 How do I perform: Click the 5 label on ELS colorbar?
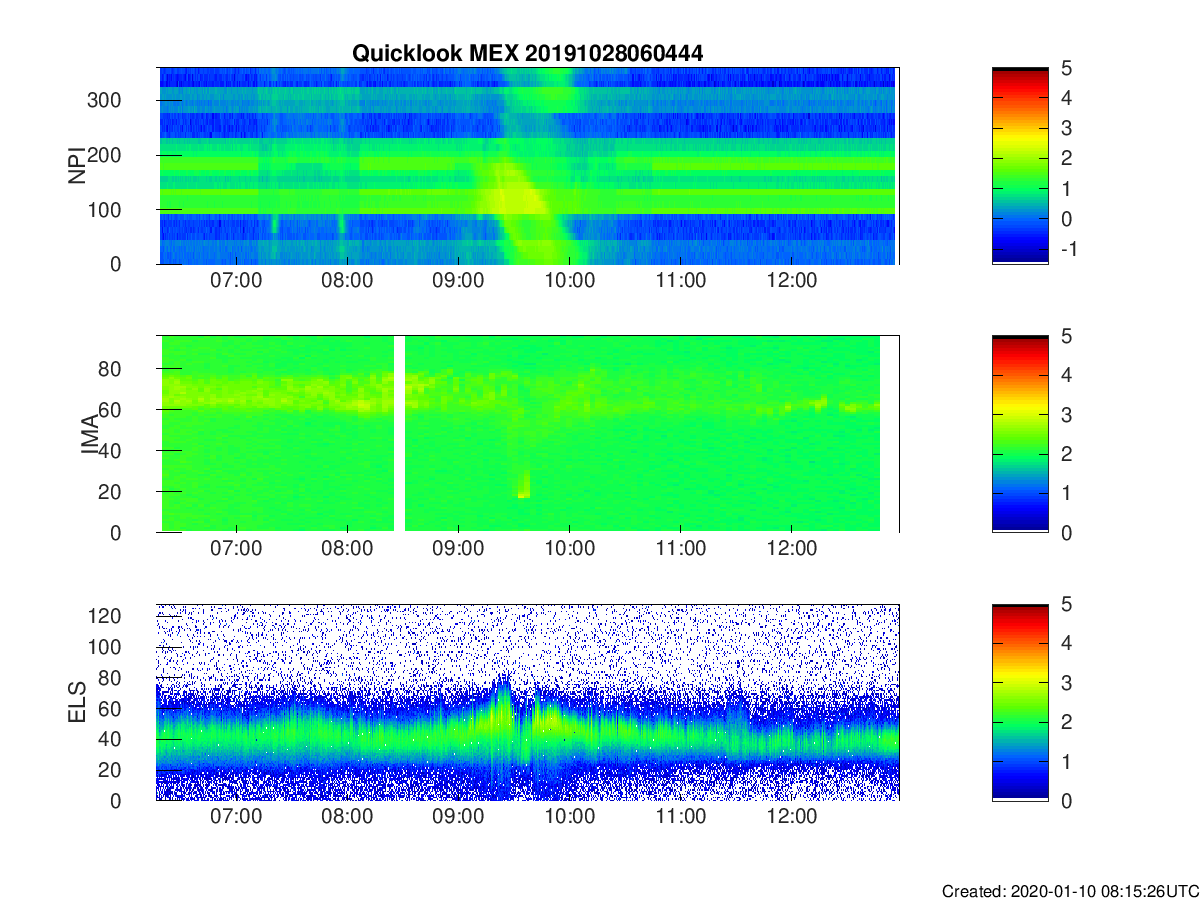pos(1065,604)
